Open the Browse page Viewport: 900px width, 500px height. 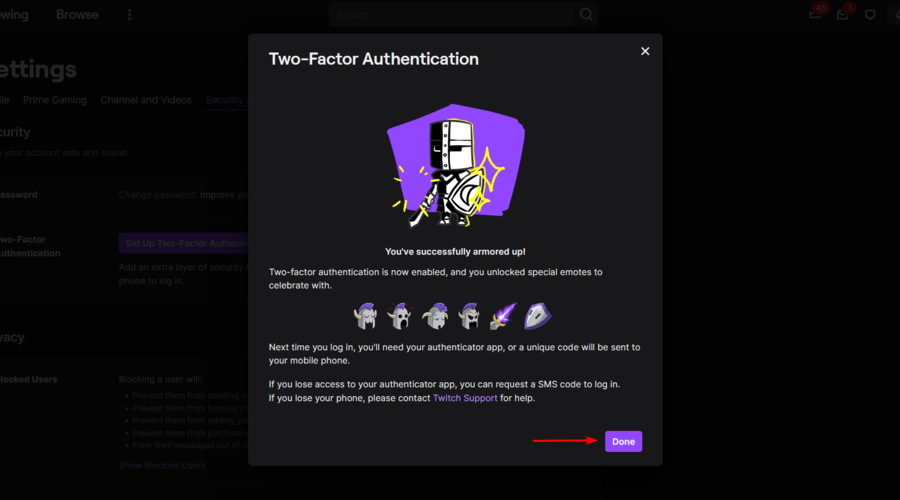(77, 14)
